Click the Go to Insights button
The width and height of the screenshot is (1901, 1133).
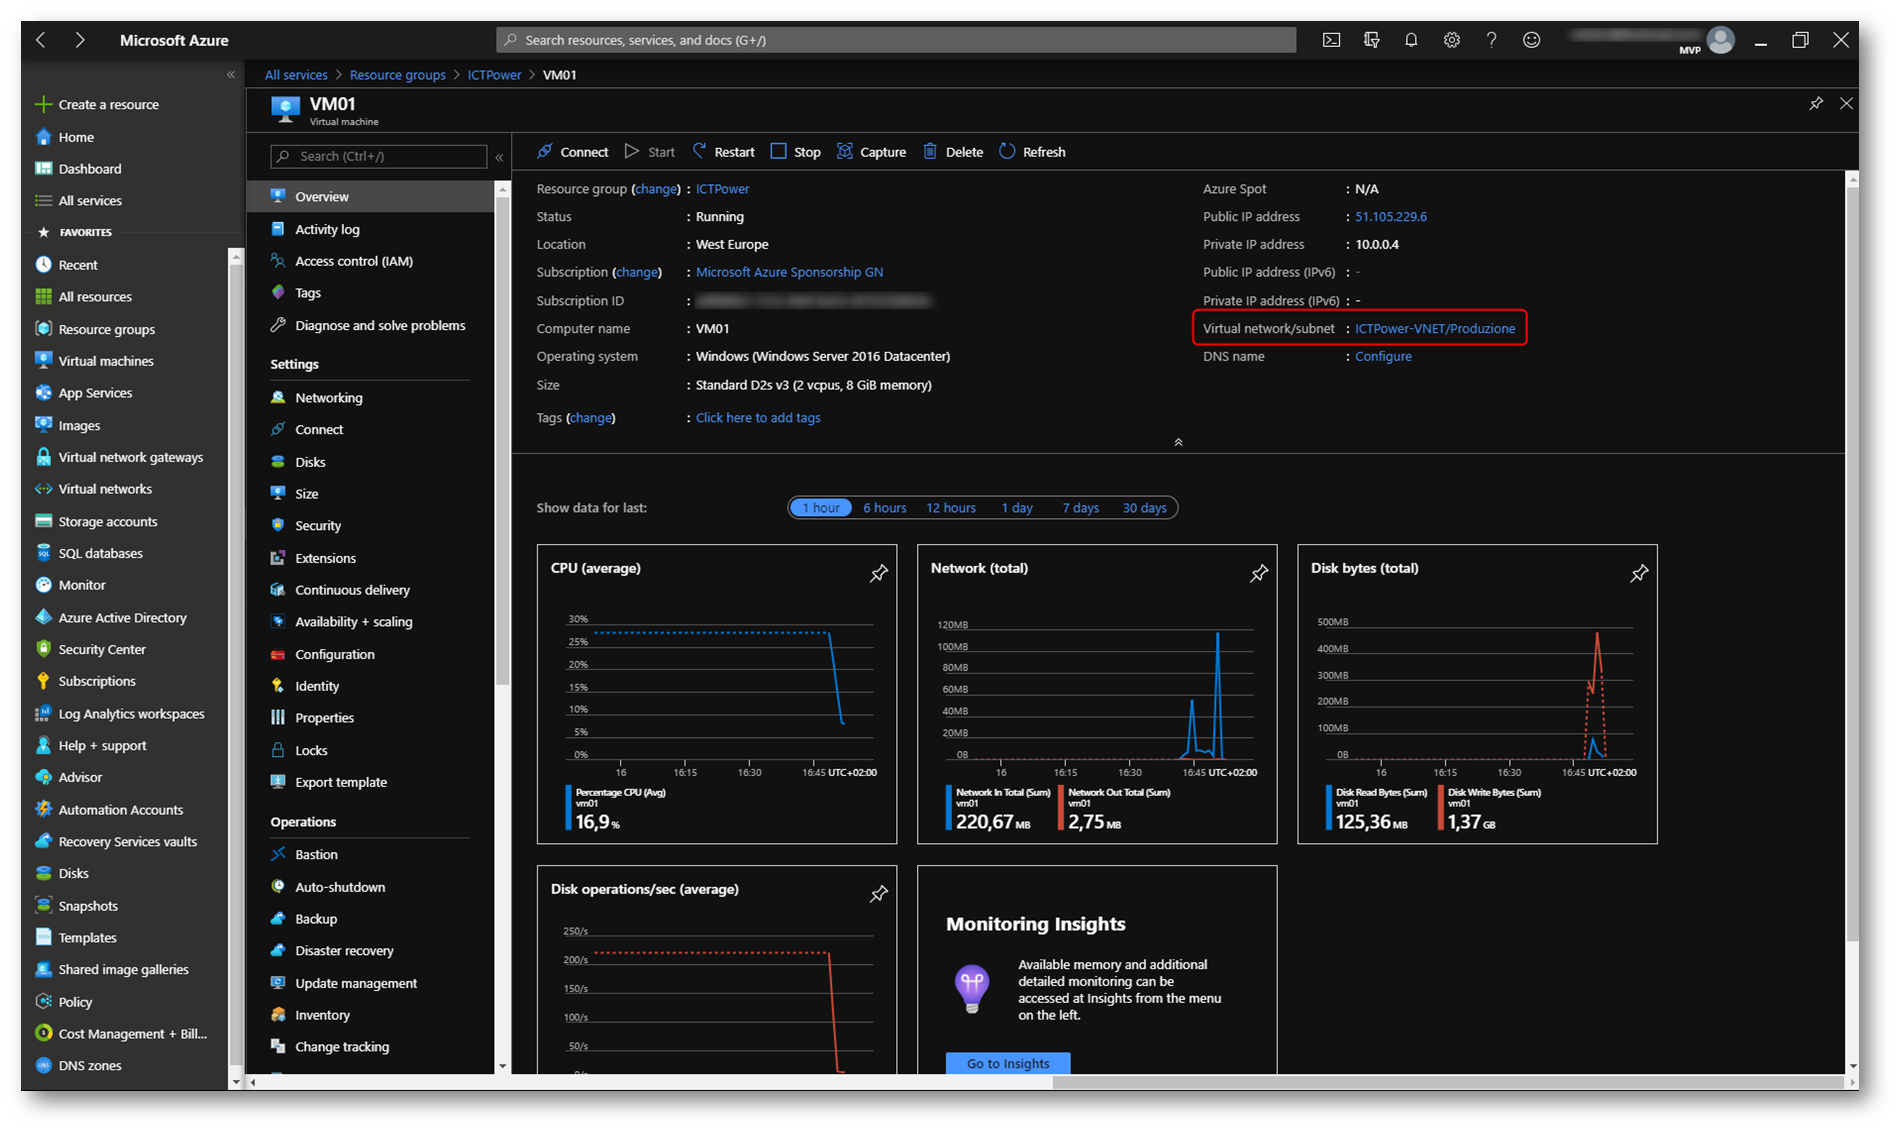tap(1007, 1063)
